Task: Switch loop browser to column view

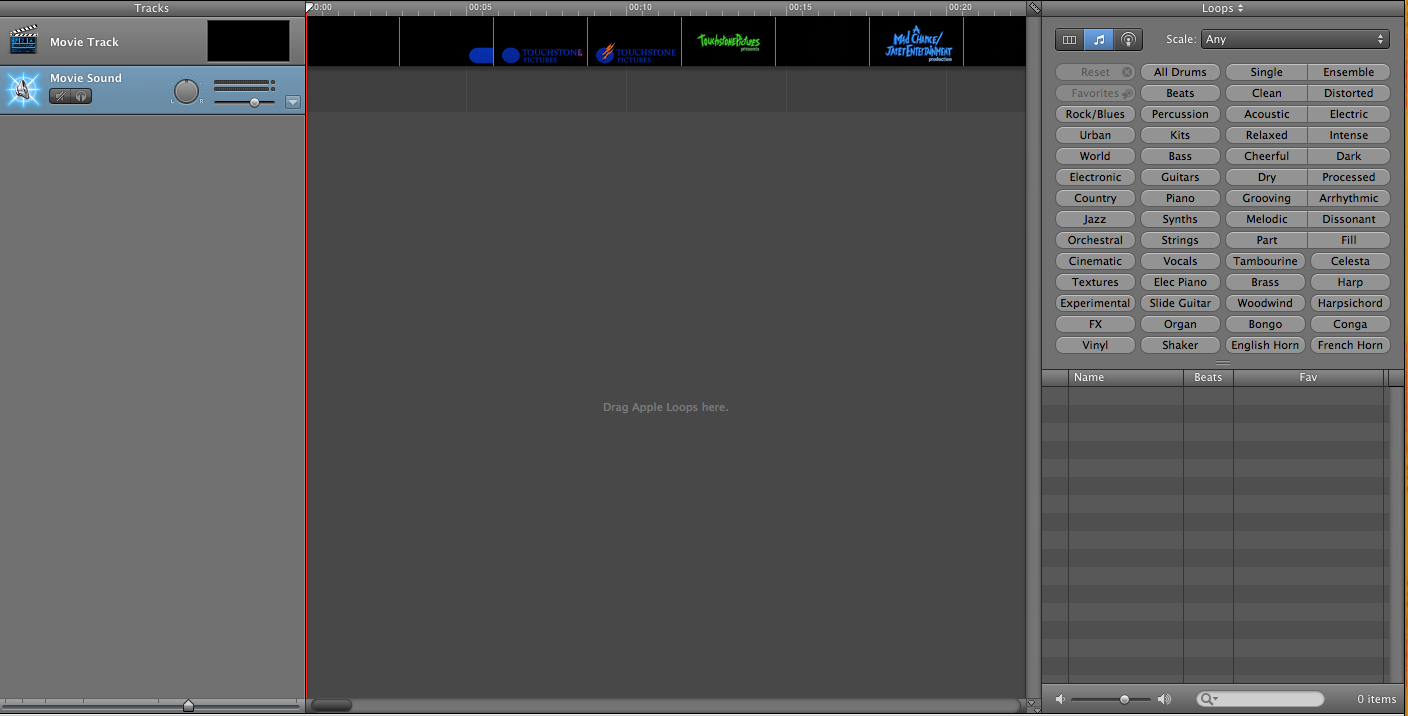Action: pos(1070,40)
